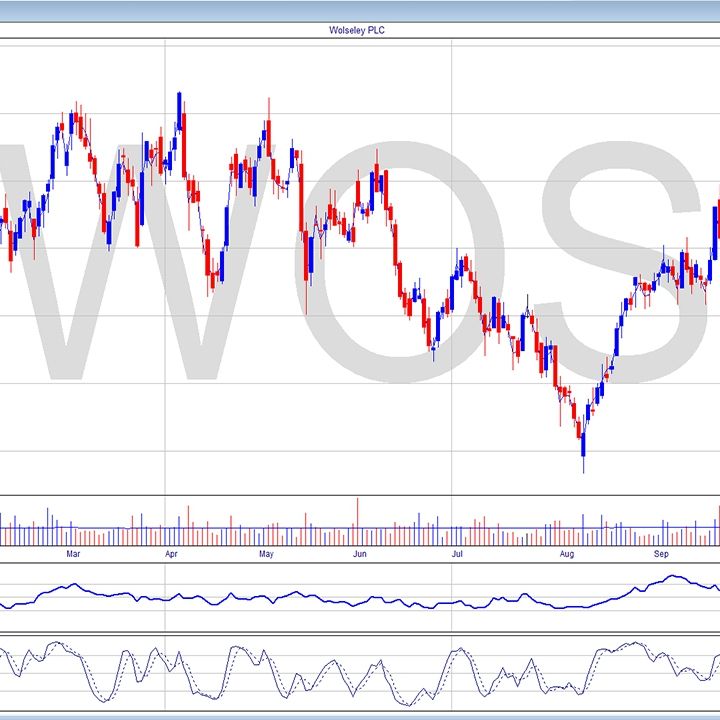Click the September peak of the blue indicator line

675,577
